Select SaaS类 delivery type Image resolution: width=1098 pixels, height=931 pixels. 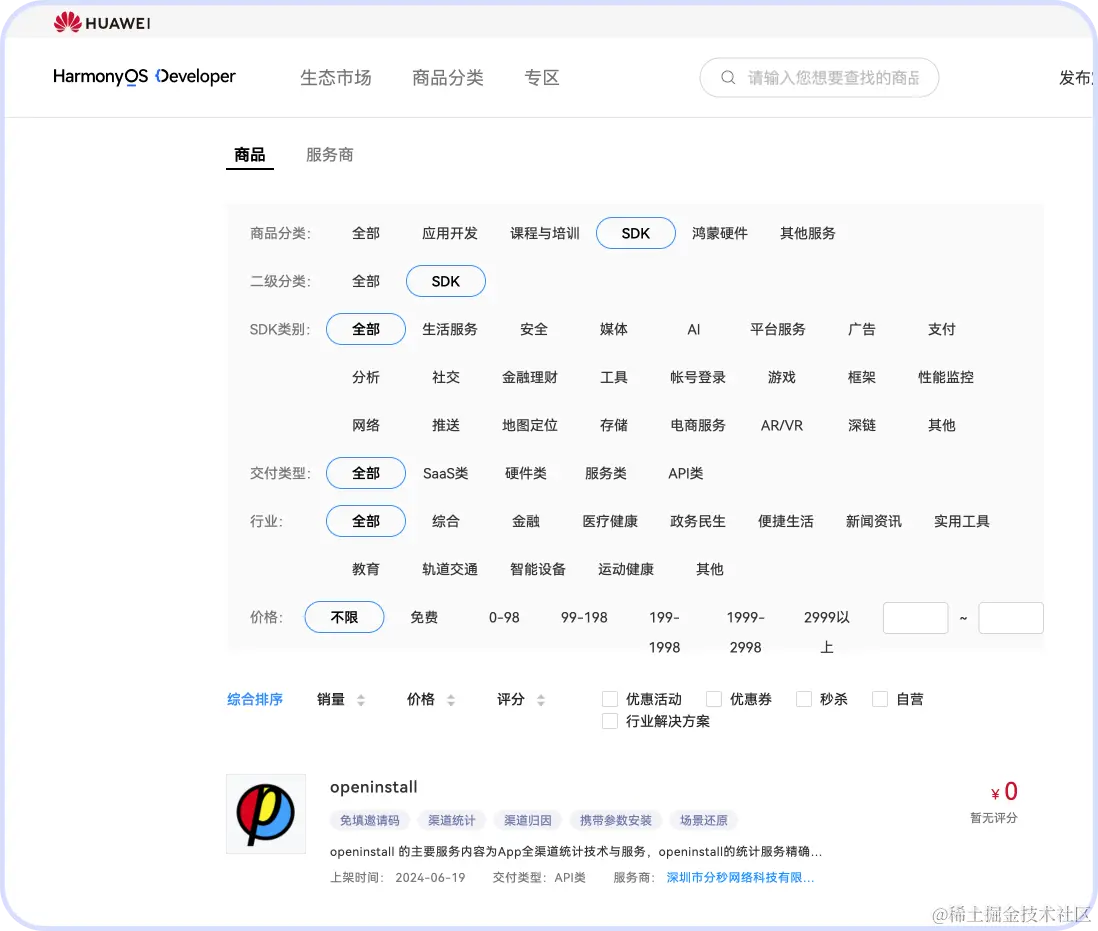[445, 473]
